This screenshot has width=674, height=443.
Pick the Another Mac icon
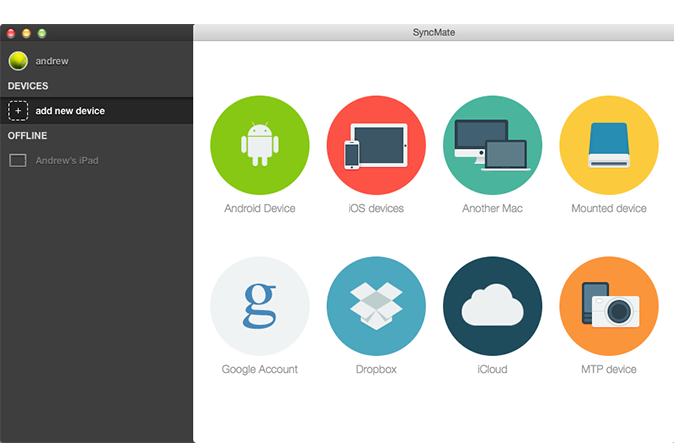tap(493, 145)
